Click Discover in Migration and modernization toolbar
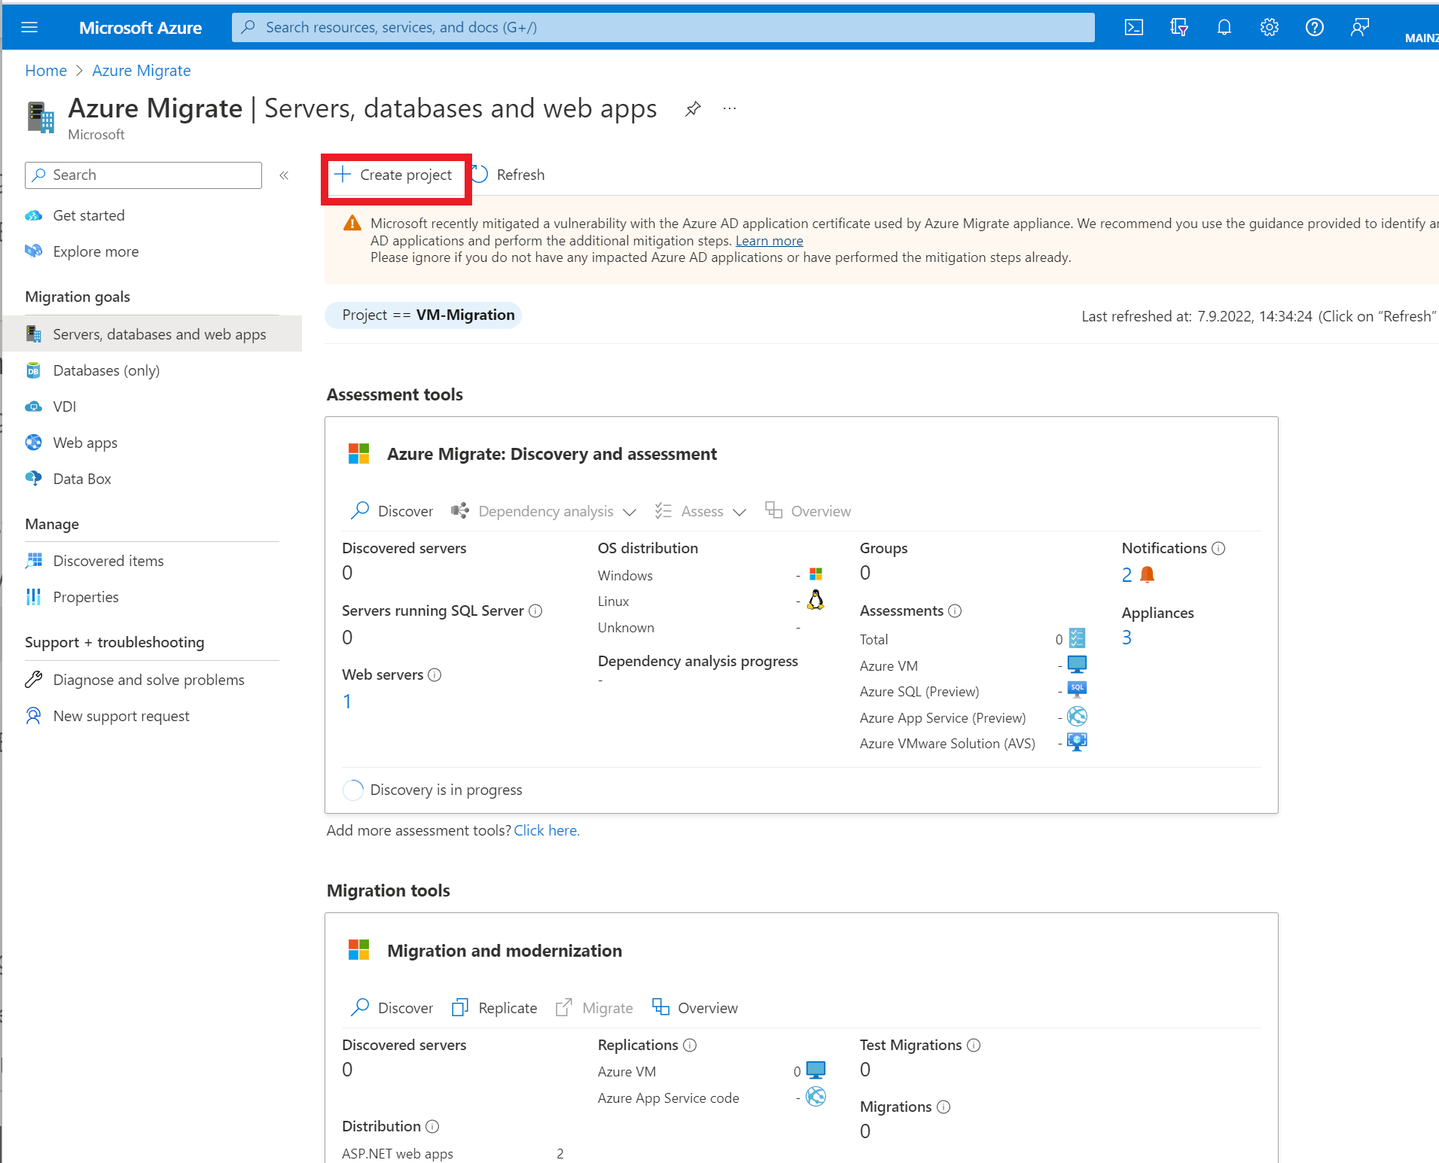 [x=392, y=1008]
